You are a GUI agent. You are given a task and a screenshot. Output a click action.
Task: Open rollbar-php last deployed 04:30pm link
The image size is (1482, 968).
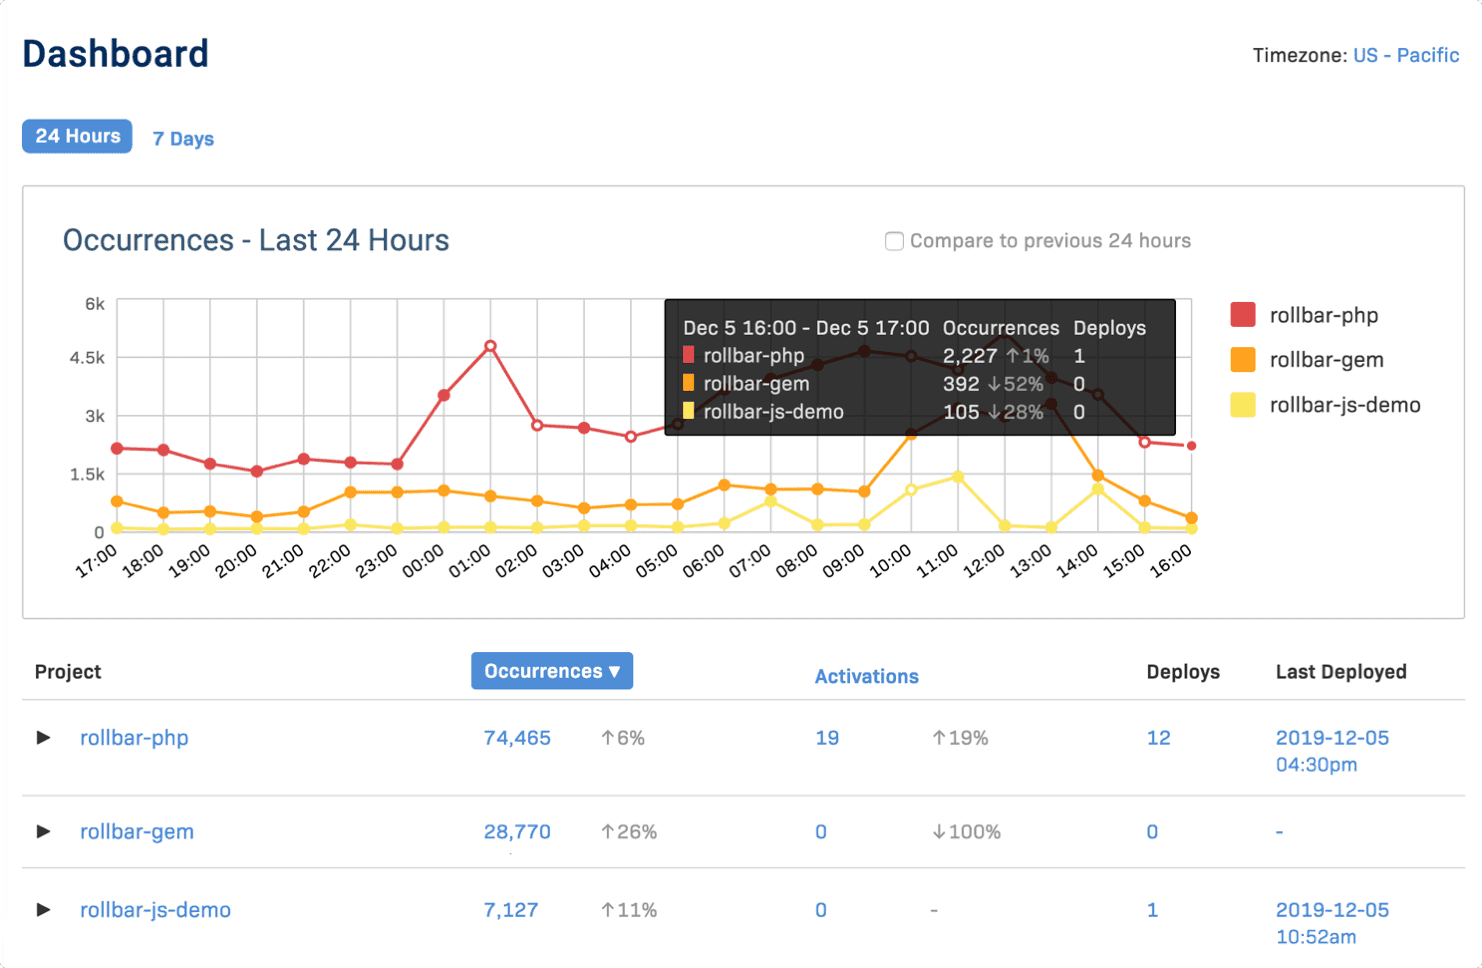pyautogui.click(x=1332, y=751)
